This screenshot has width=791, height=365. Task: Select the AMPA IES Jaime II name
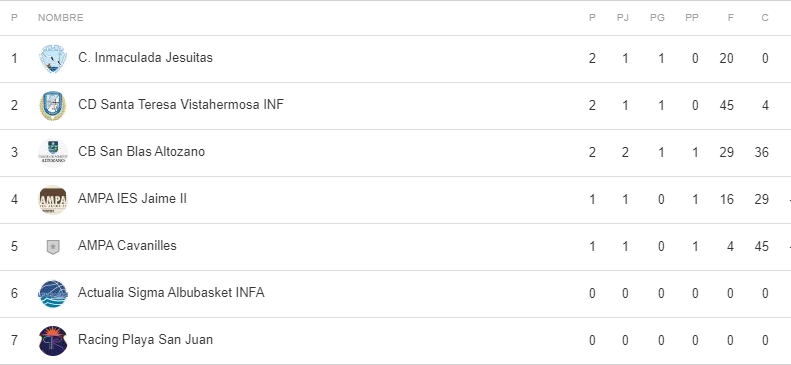click(132, 199)
